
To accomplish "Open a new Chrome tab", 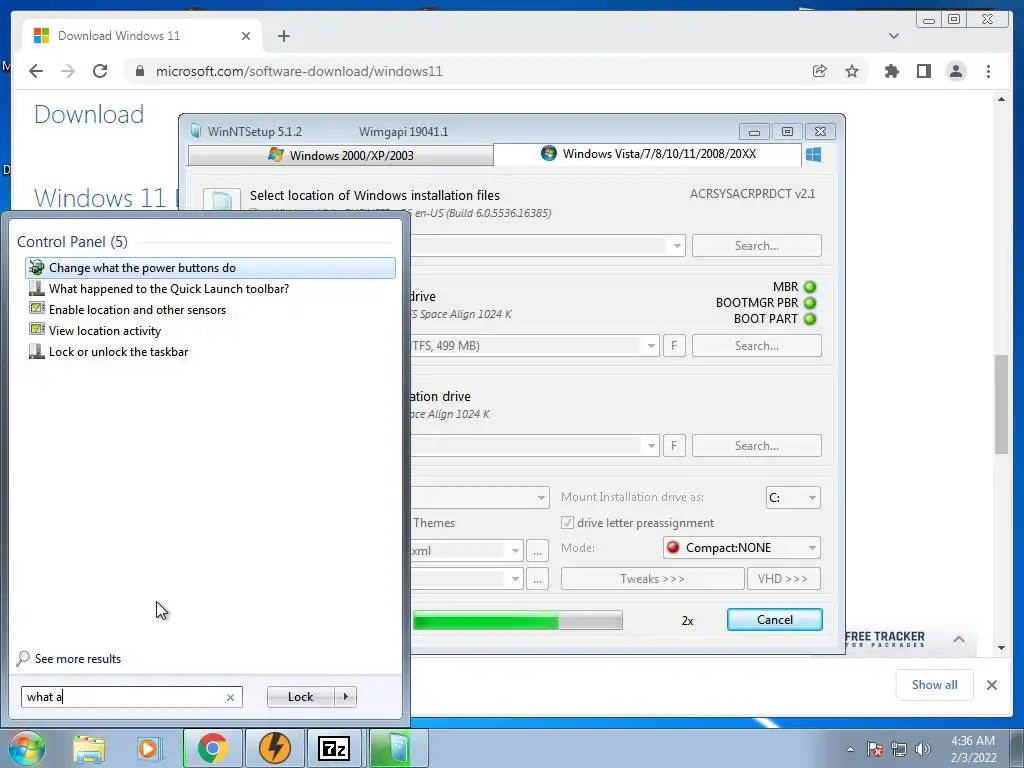I will click(x=283, y=36).
